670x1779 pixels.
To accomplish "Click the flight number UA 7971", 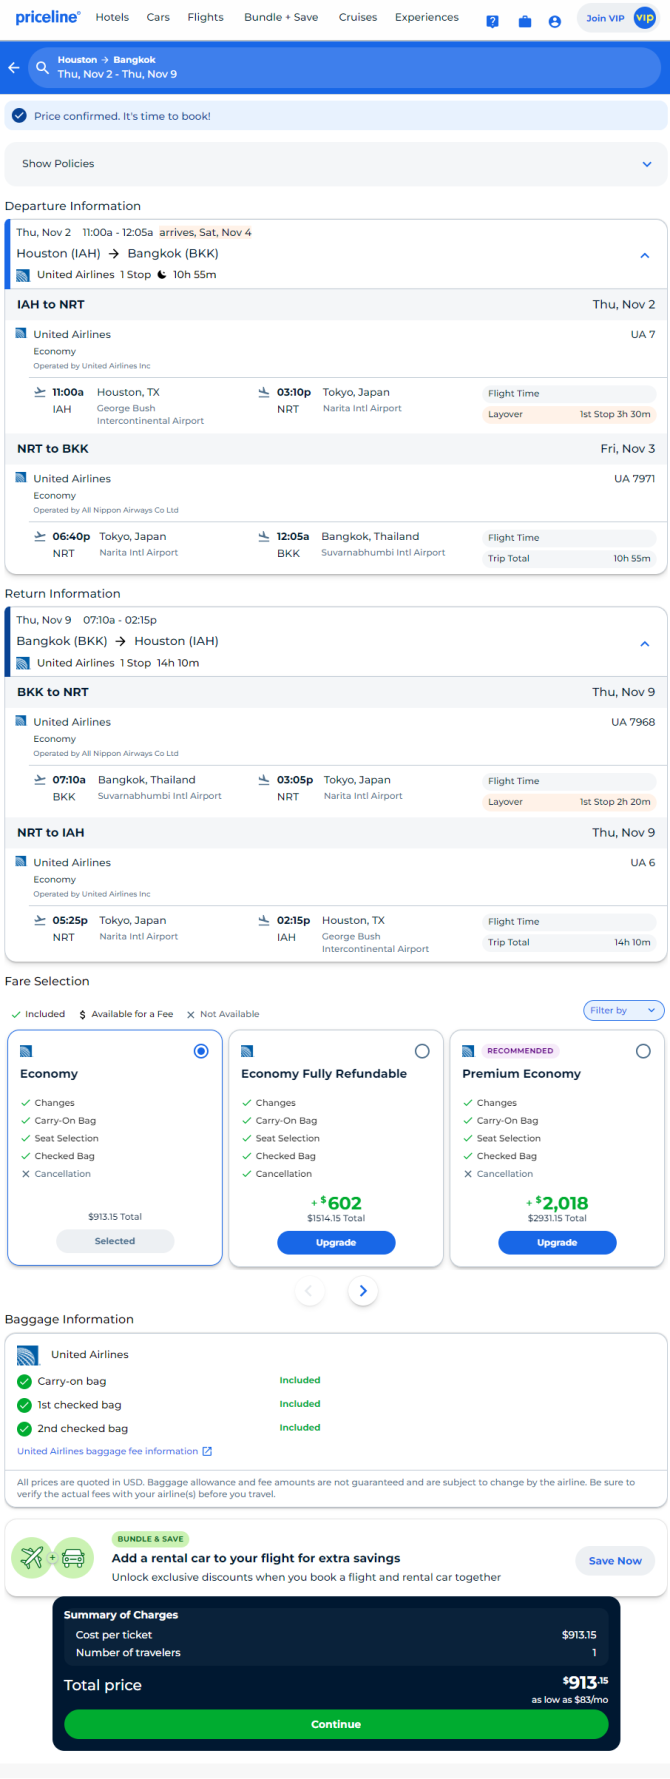I will click(x=635, y=479).
